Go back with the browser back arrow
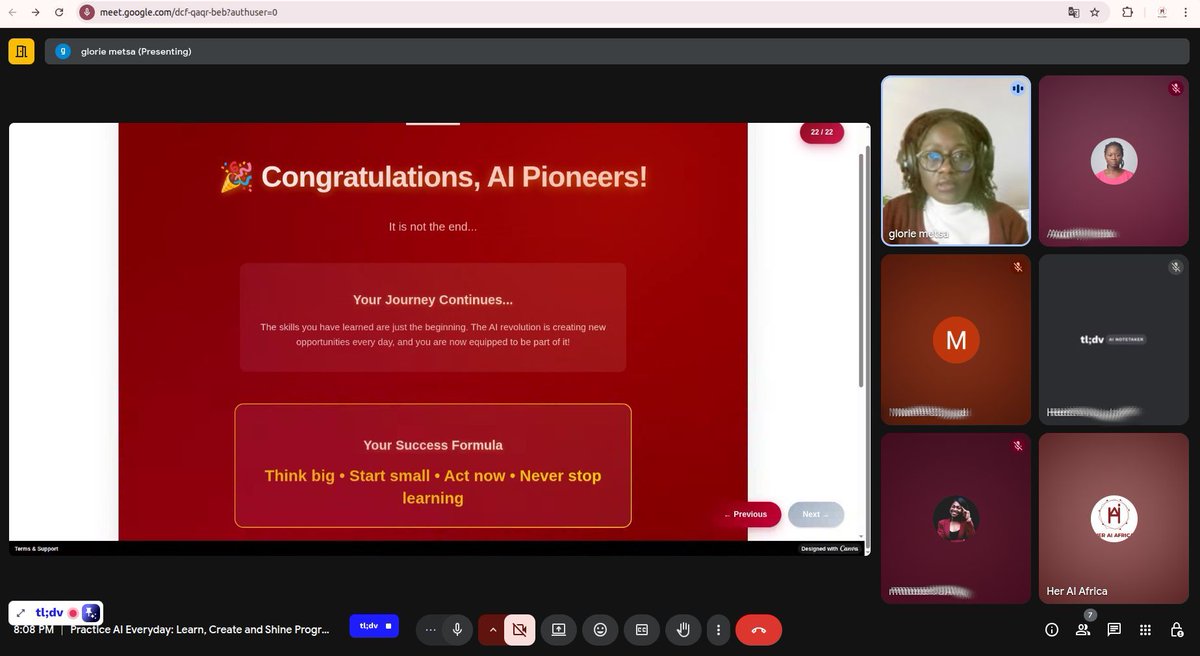 click(x=11, y=12)
